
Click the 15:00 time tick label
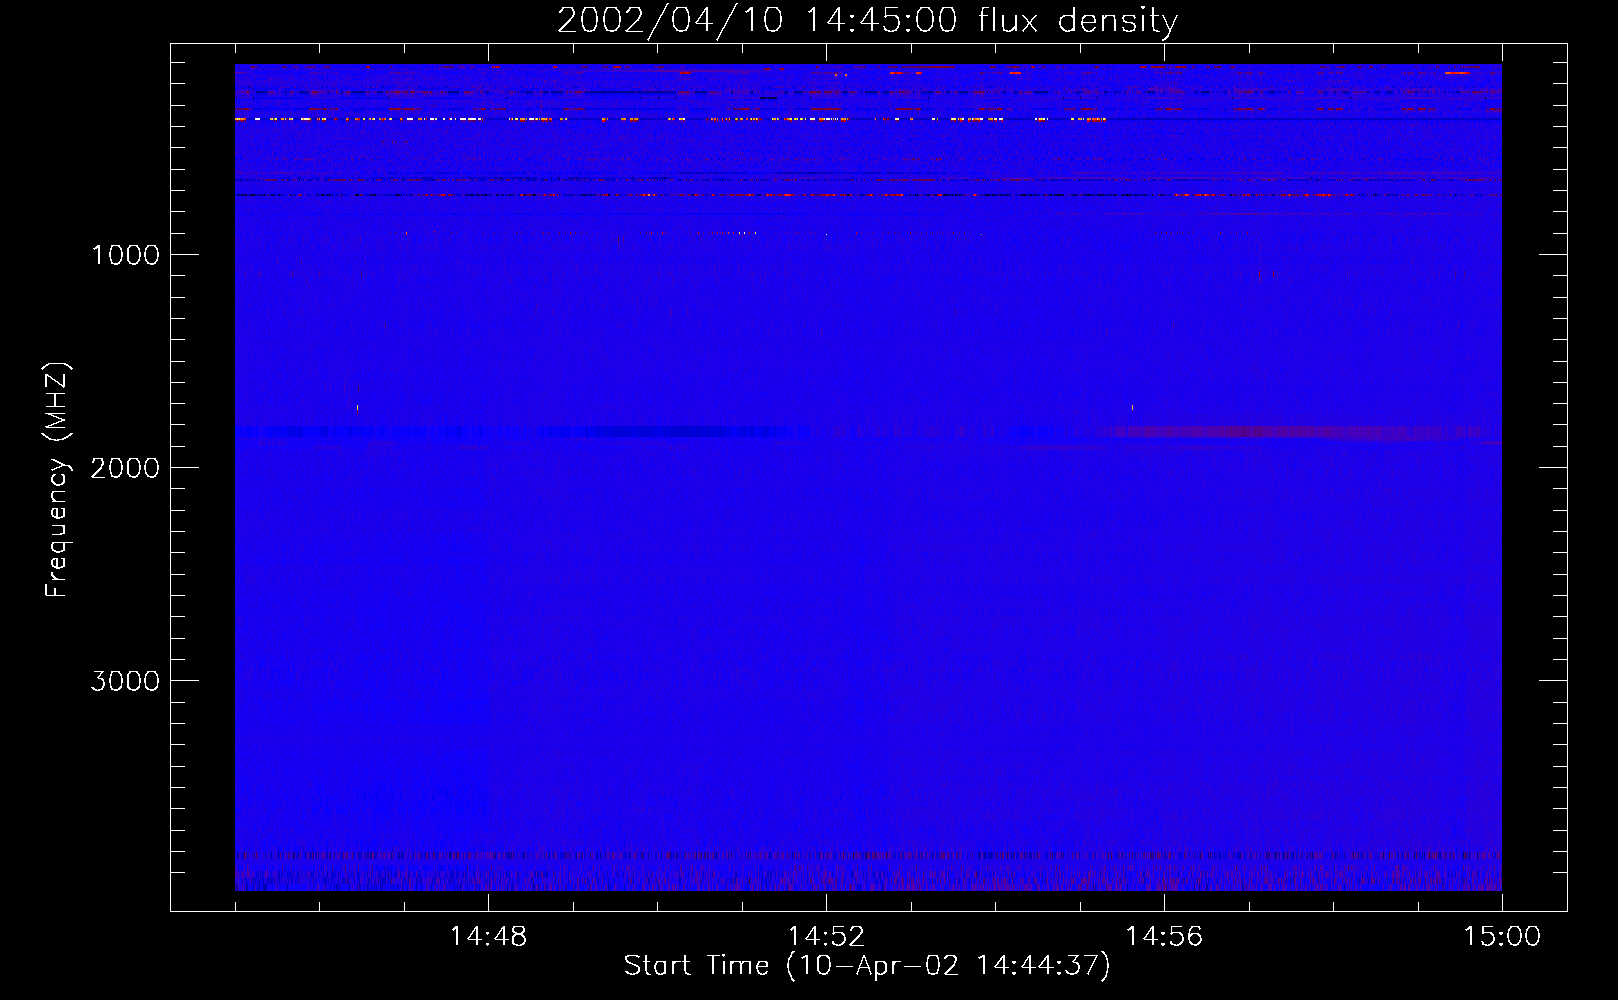[1502, 937]
